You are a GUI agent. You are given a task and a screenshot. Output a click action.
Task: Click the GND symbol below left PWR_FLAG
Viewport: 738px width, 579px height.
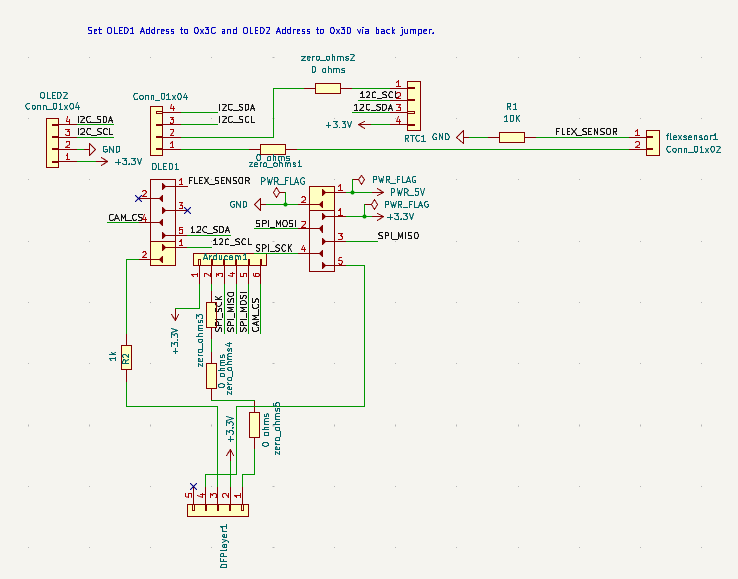coord(258,205)
